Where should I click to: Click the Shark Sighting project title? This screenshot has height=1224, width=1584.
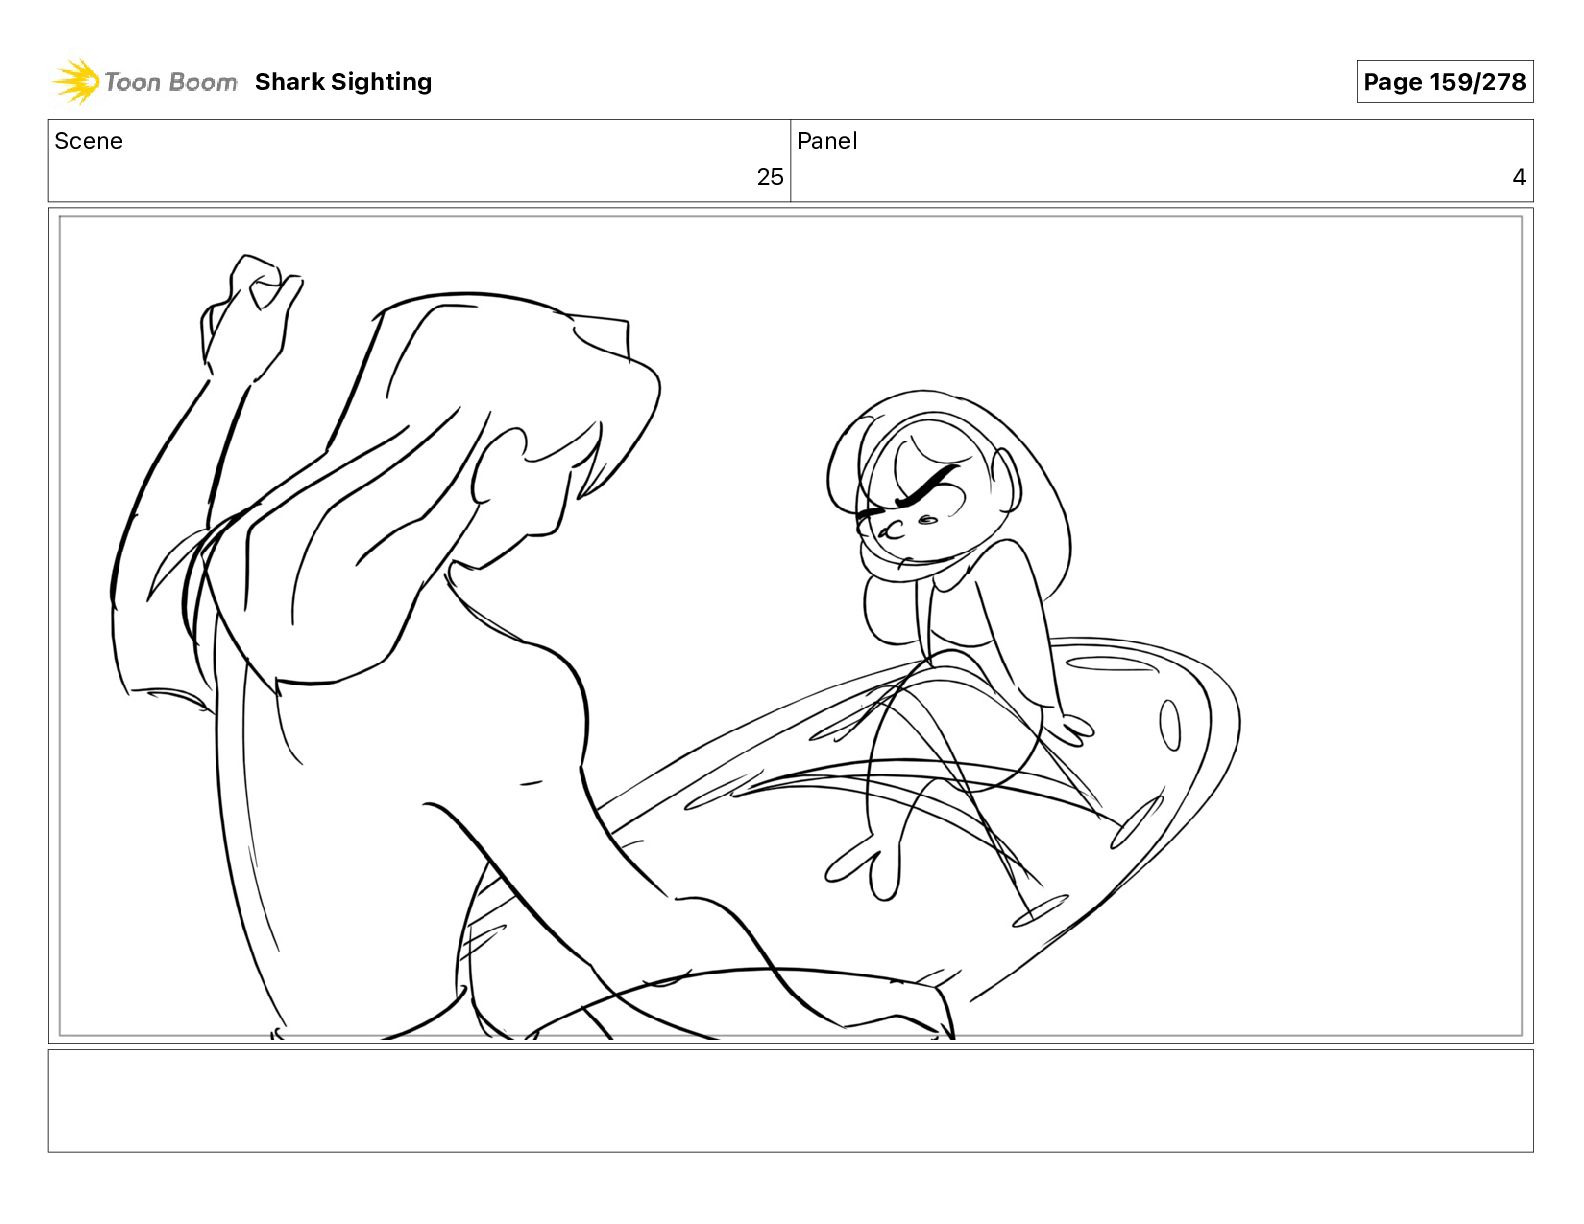pyautogui.click(x=343, y=82)
